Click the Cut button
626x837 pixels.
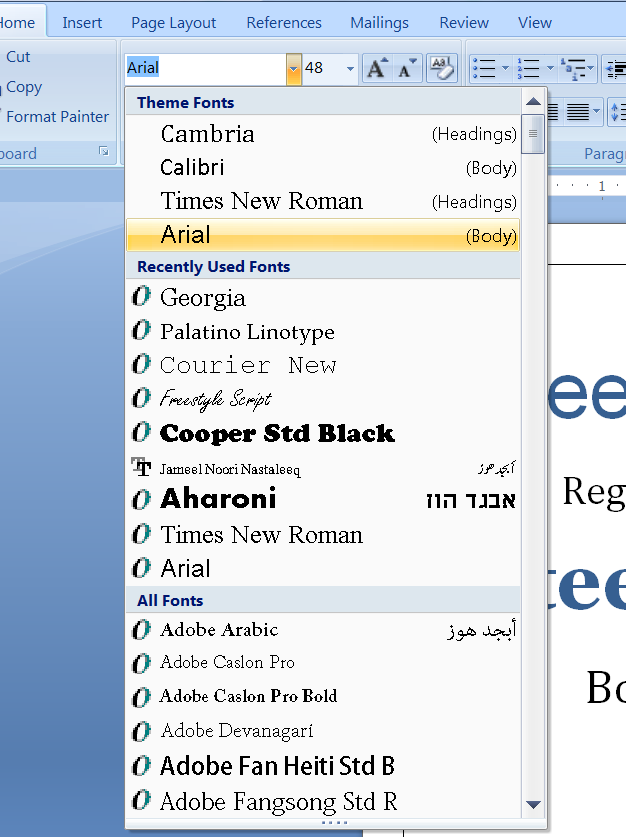pos(18,57)
